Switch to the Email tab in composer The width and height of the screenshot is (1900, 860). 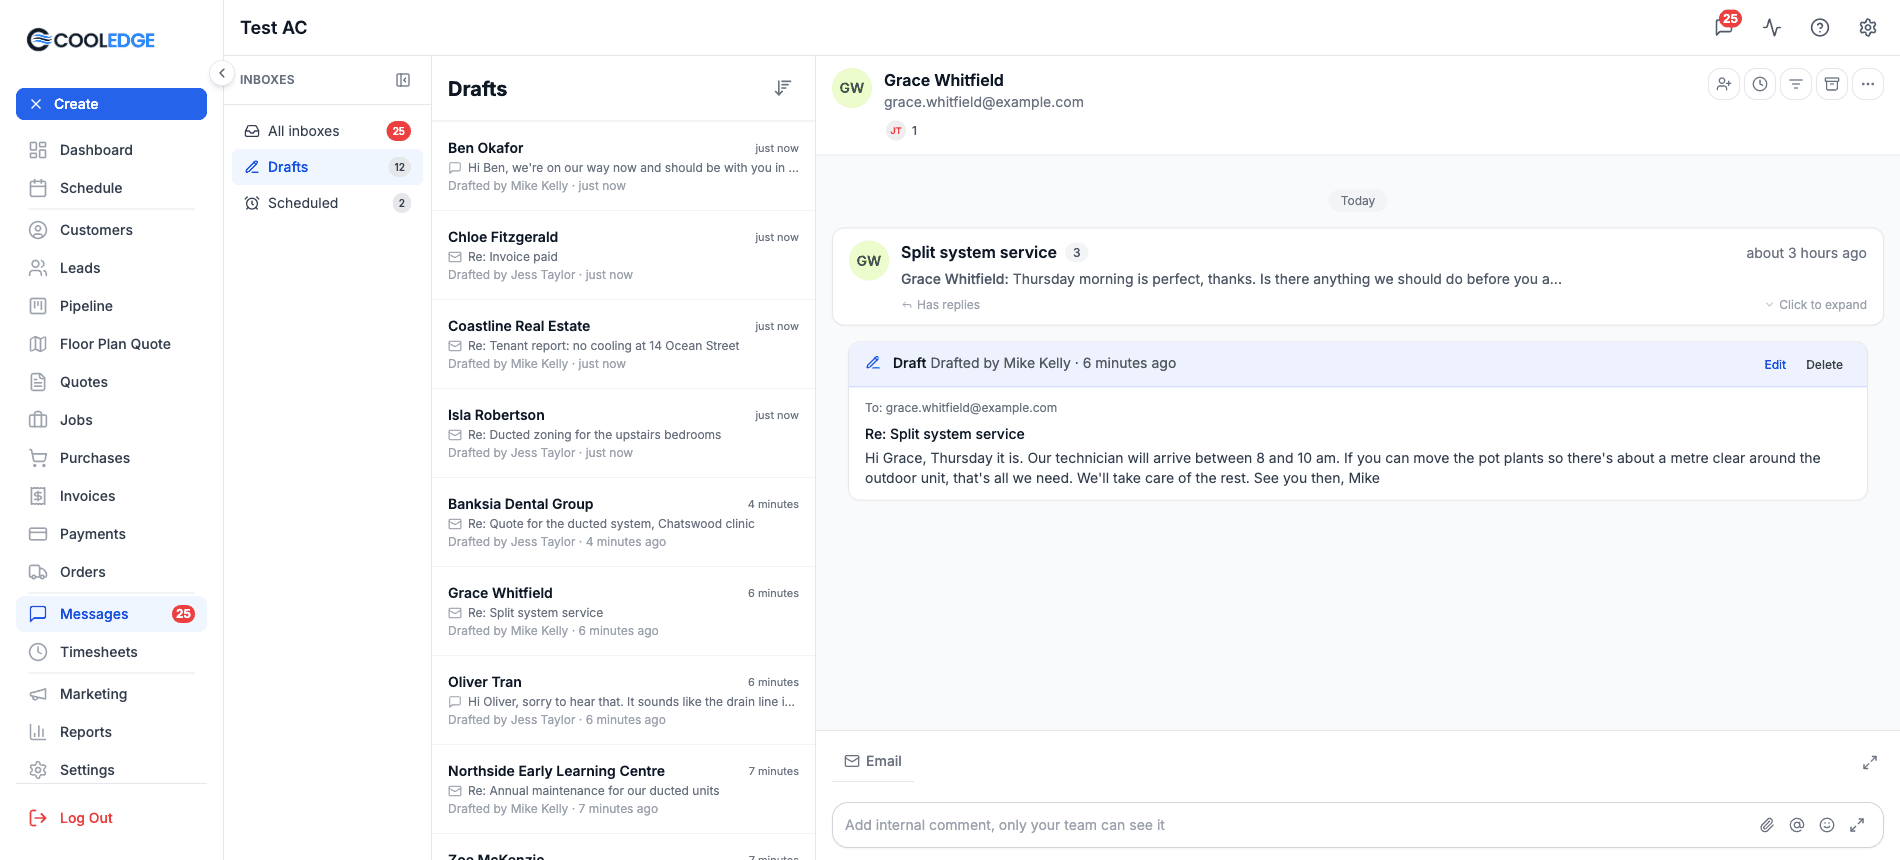(873, 761)
